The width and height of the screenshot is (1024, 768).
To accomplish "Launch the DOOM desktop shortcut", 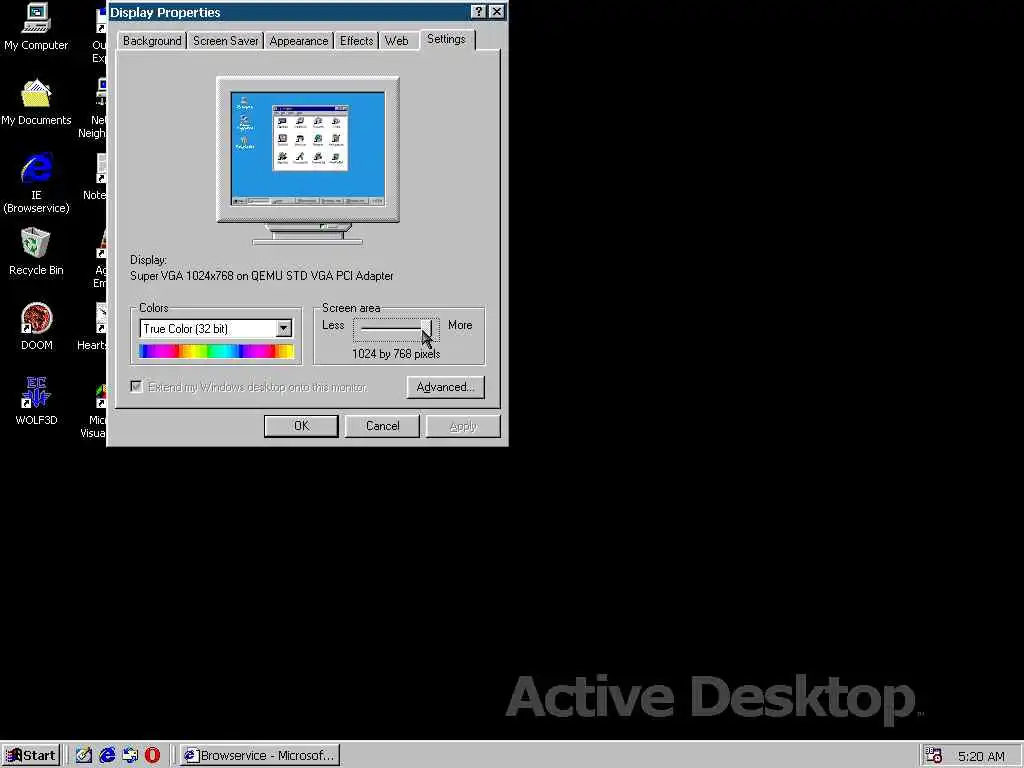I will [36, 327].
